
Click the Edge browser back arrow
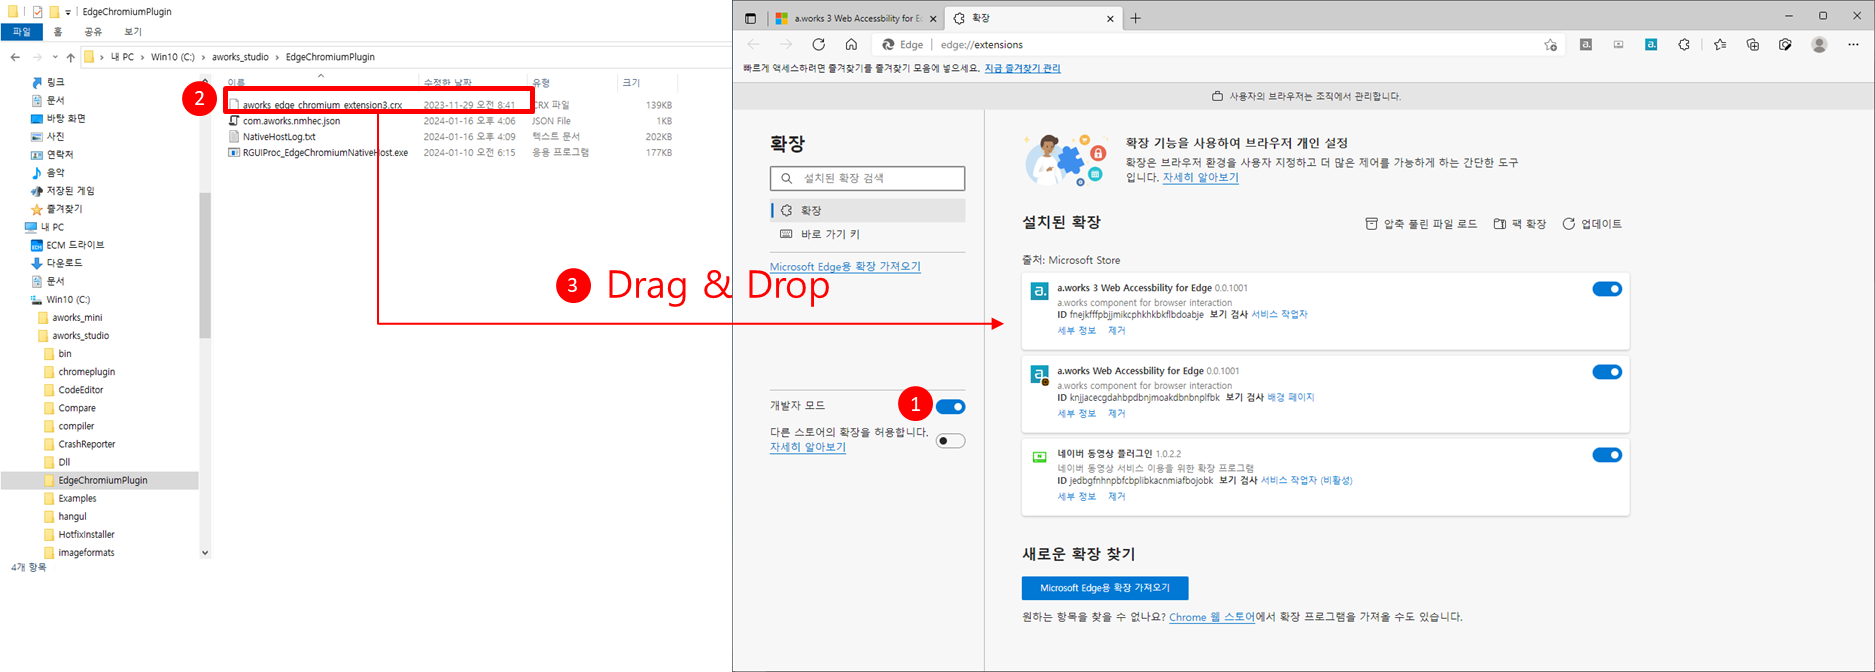tap(754, 44)
